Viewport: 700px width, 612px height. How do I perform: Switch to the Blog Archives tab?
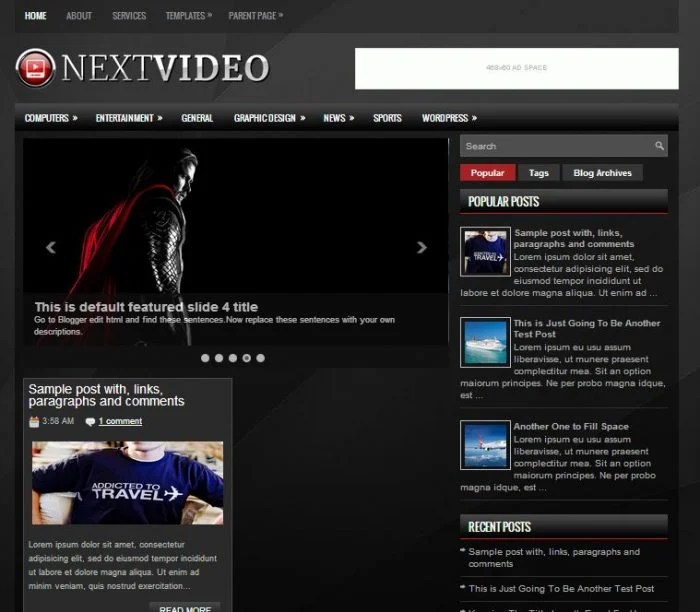(602, 173)
